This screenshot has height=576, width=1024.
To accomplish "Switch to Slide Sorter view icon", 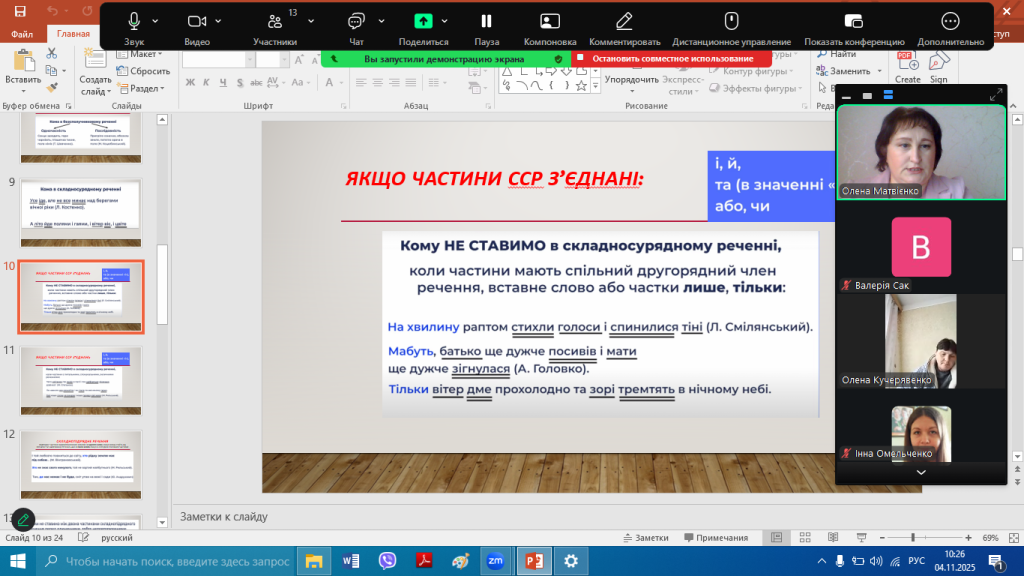I will [805, 537].
